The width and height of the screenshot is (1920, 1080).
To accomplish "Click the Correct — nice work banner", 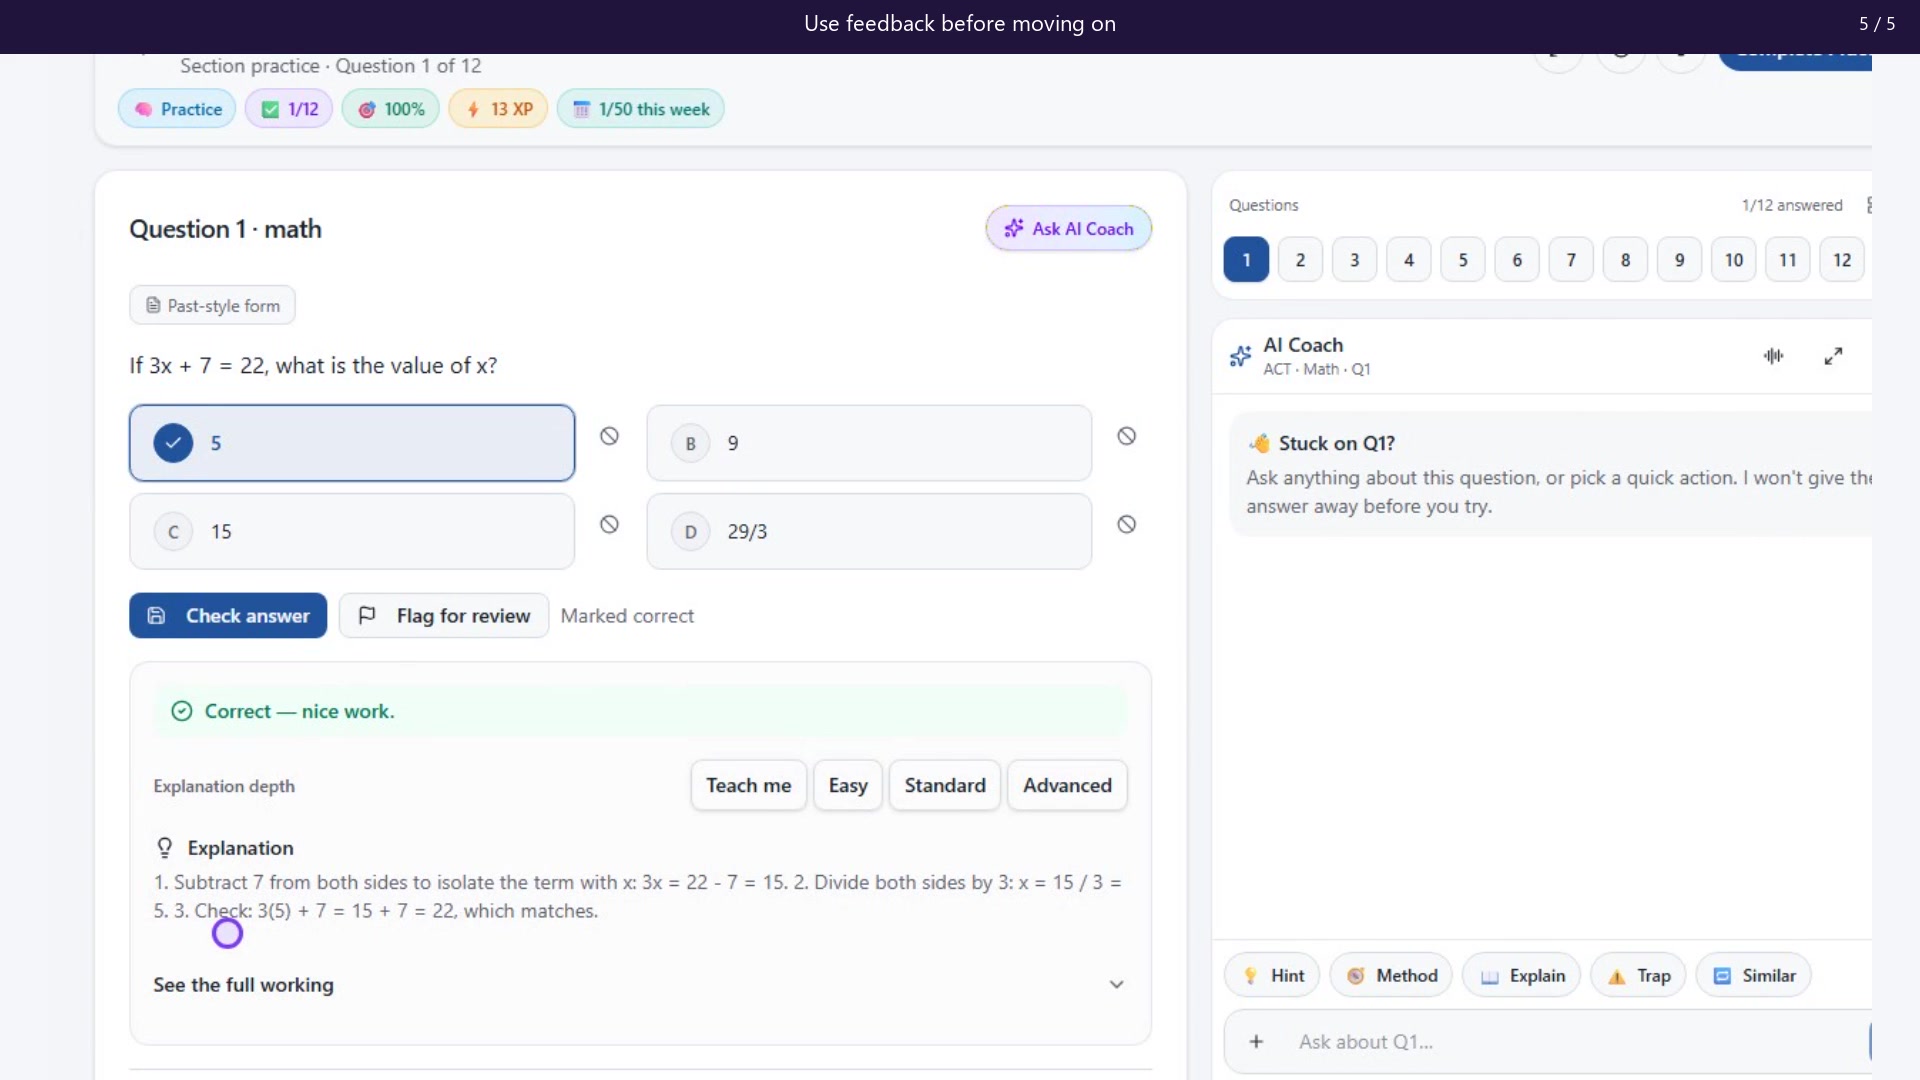I will 640,711.
